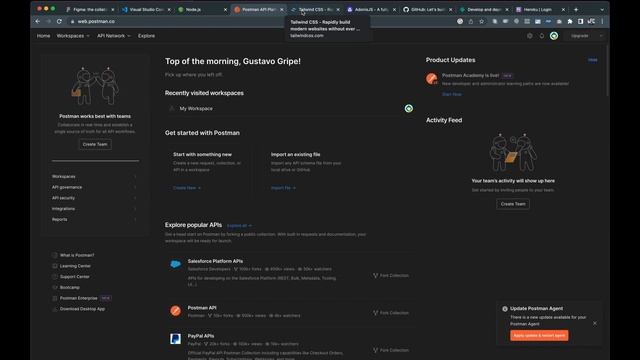This screenshot has height=360, width=640.
Task: Click the orange Postman API logo
Action: 176,311
